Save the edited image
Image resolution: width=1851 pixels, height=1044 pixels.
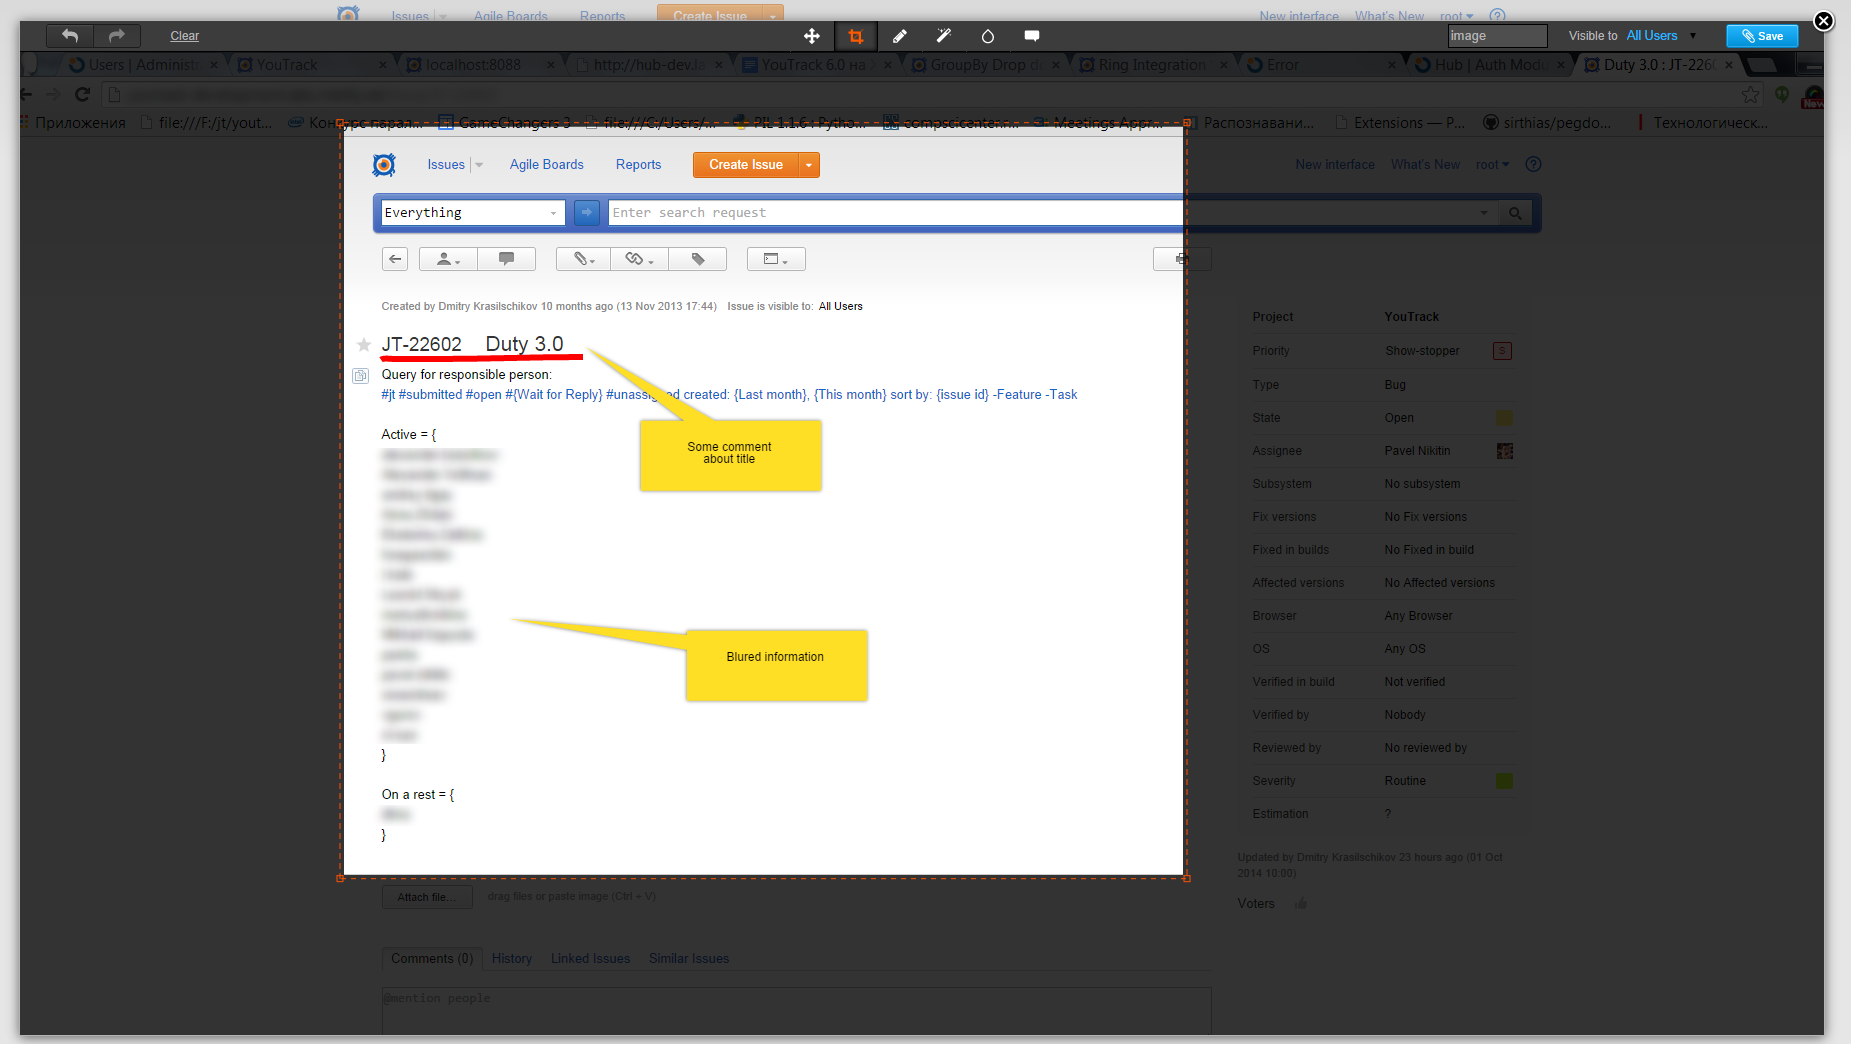[1762, 36]
